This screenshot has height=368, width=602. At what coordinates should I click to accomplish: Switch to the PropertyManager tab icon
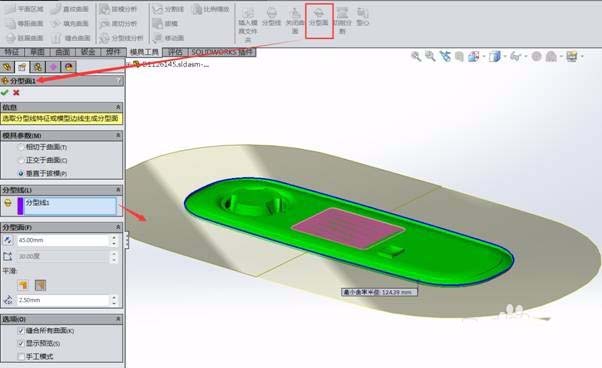click(x=22, y=67)
